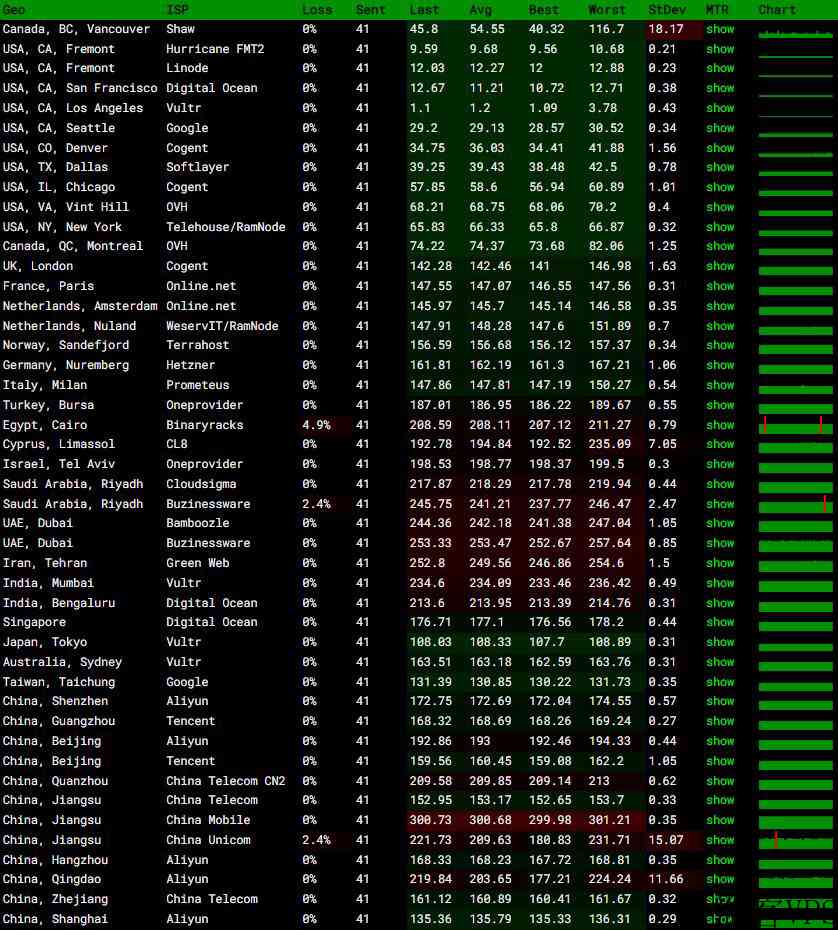Show MTR for Jiangsu China Mobile row
Image resolution: width=838 pixels, height=930 pixels.
tap(720, 820)
